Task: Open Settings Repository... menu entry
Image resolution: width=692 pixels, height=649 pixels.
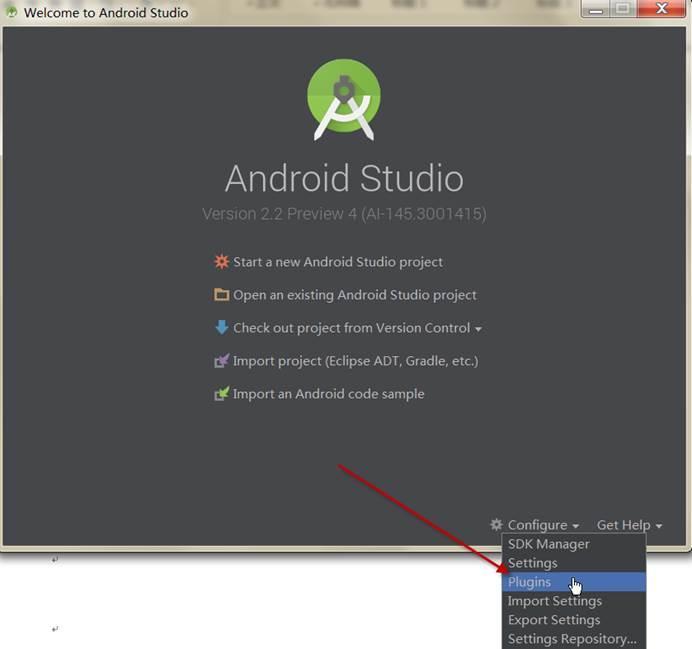Action: tap(574, 639)
